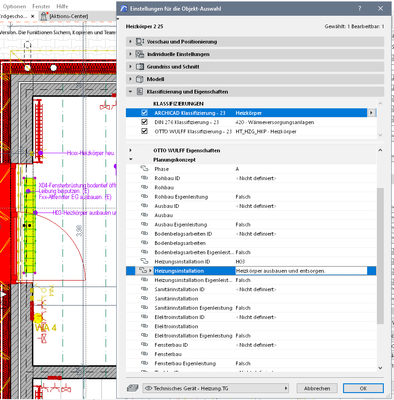Click link icon of Sanitärinstallation ID row

144,289
